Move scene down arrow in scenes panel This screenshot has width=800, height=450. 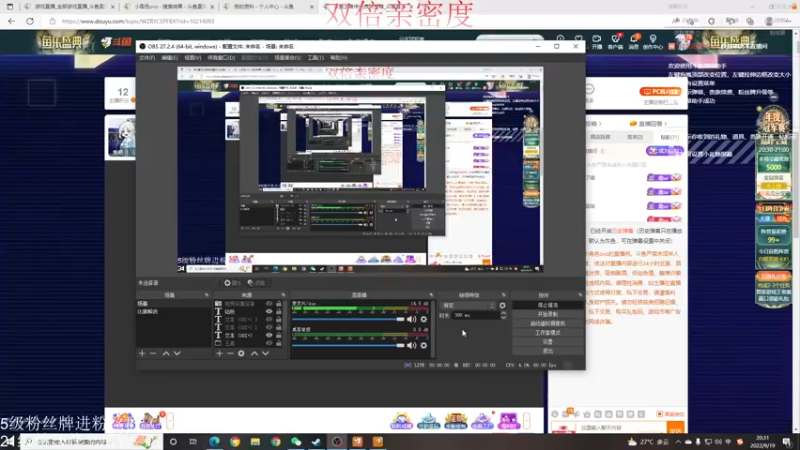click(177, 353)
